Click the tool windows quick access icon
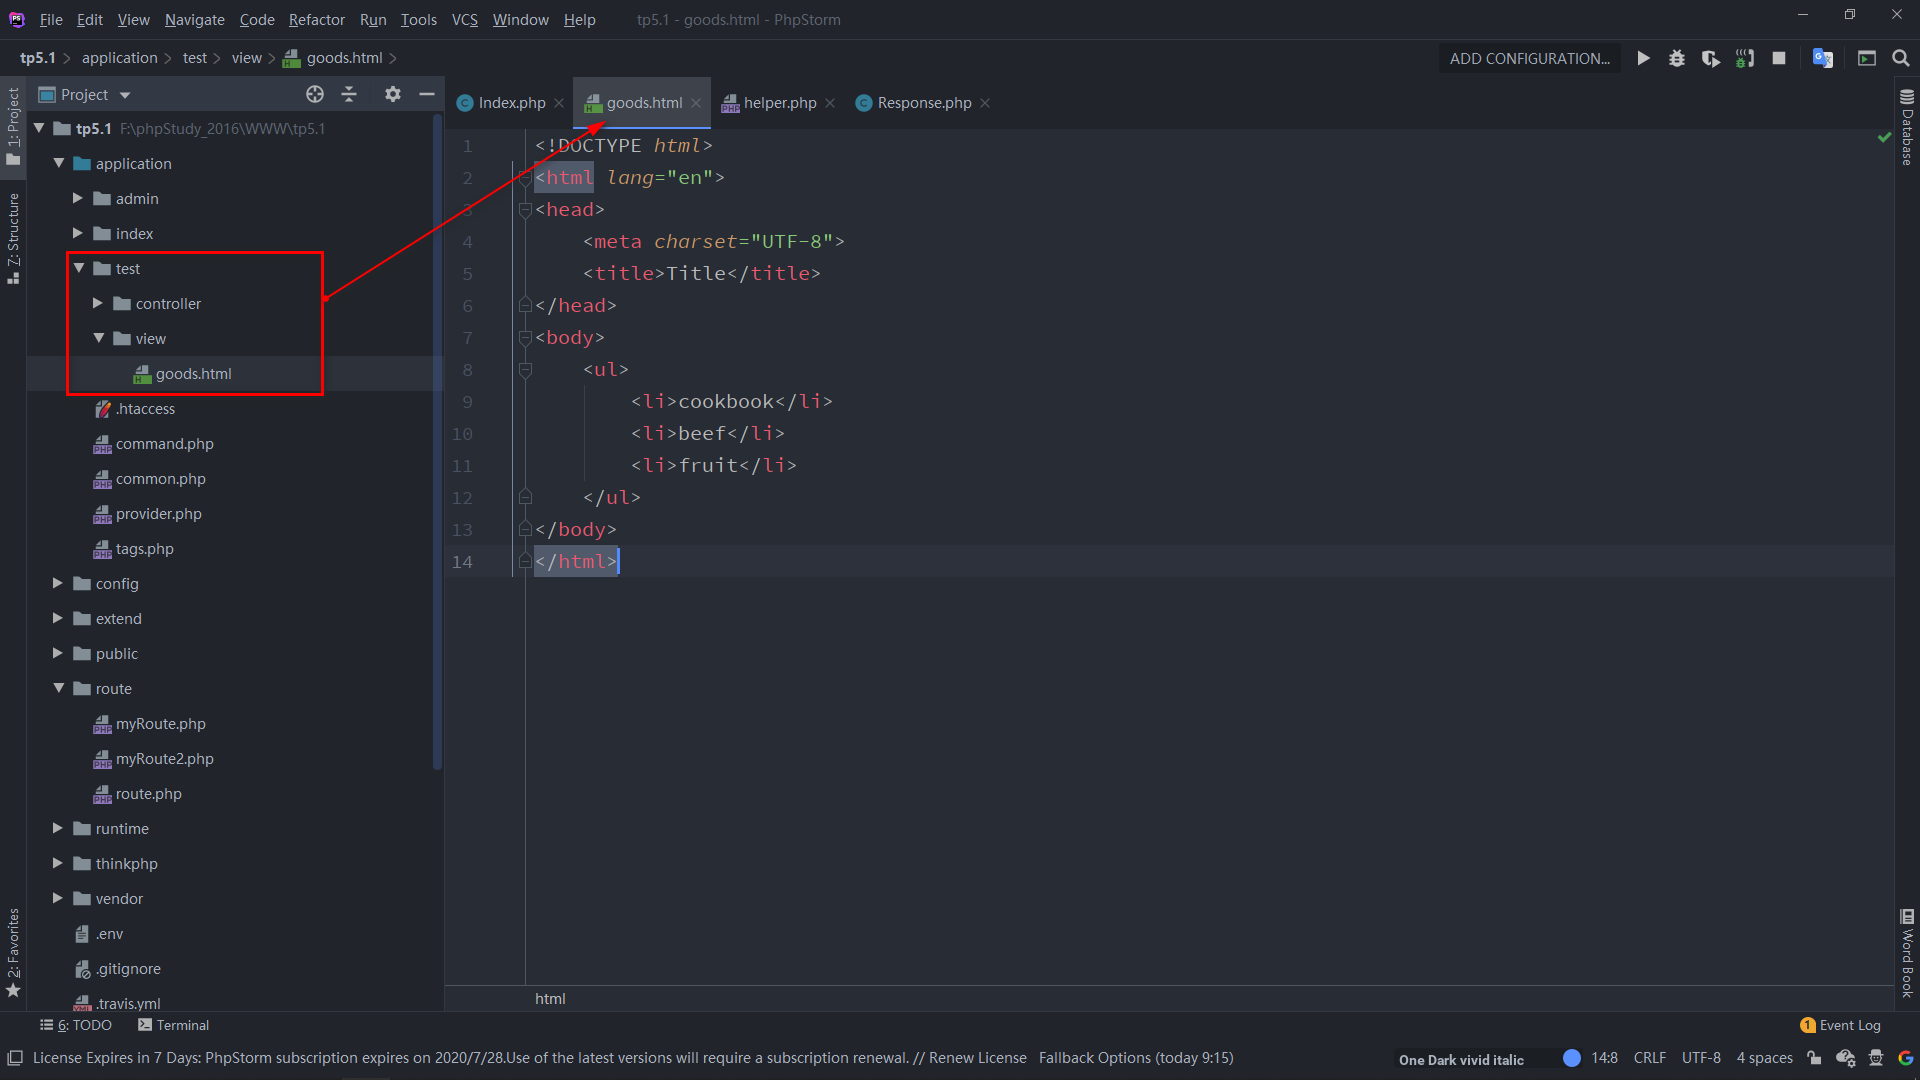Screen dimensions: 1920x1080 [15, 1058]
